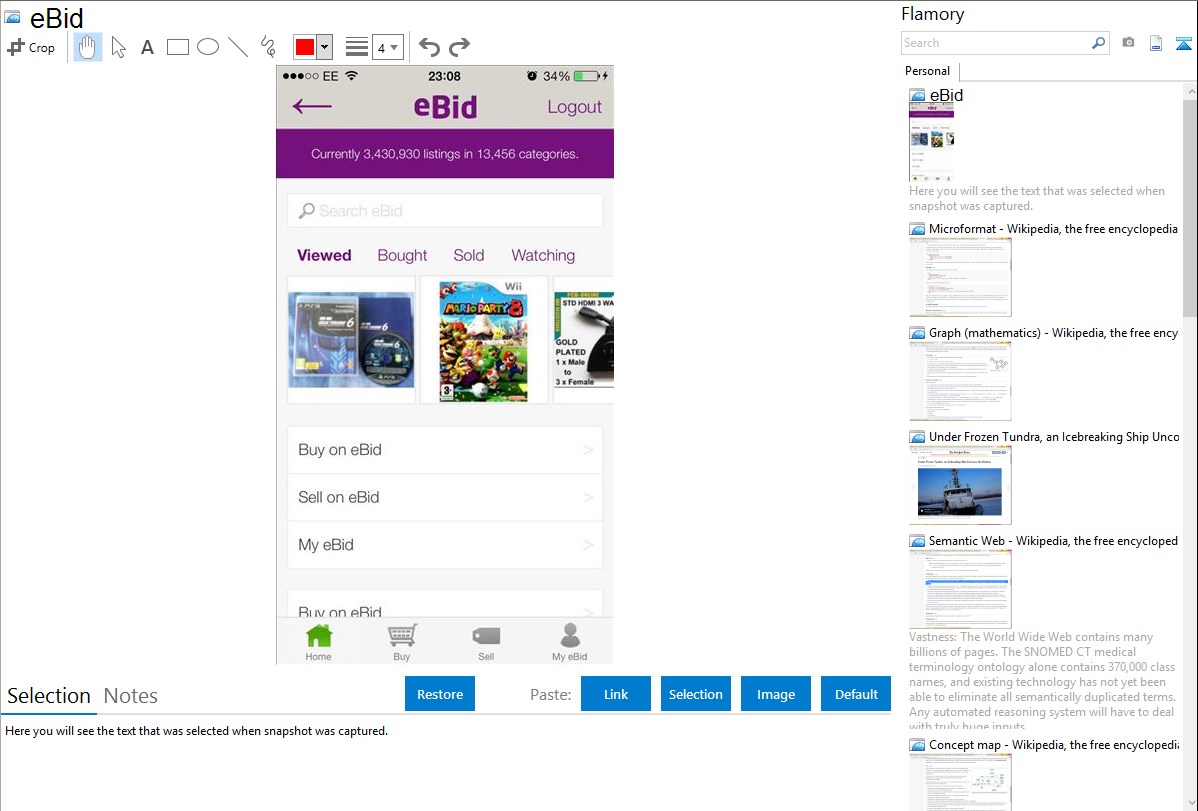Viewport: 1198px width, 811px height.
Task: Click the blue upward triangle icon in the Flamory panel
Action: click(1183, 43)
